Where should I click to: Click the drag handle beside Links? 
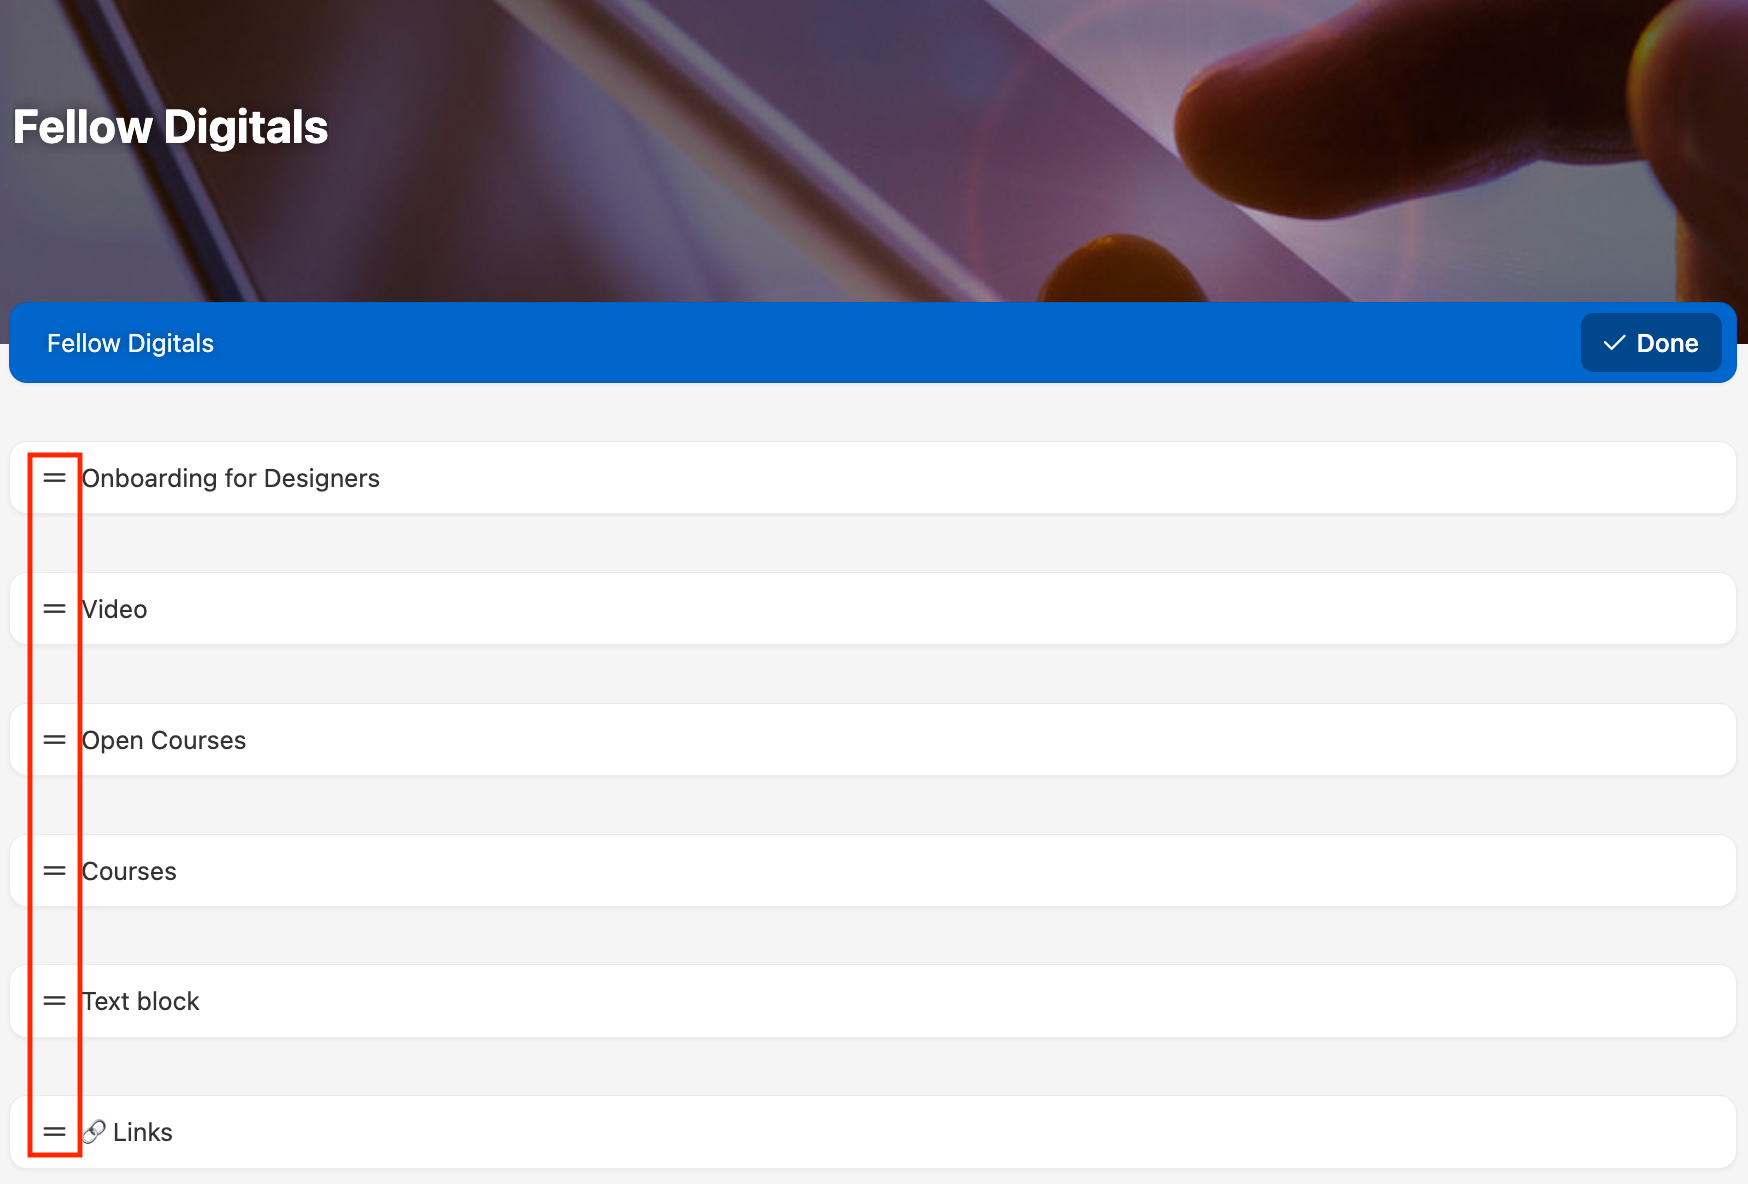[x=55, y=1132]
